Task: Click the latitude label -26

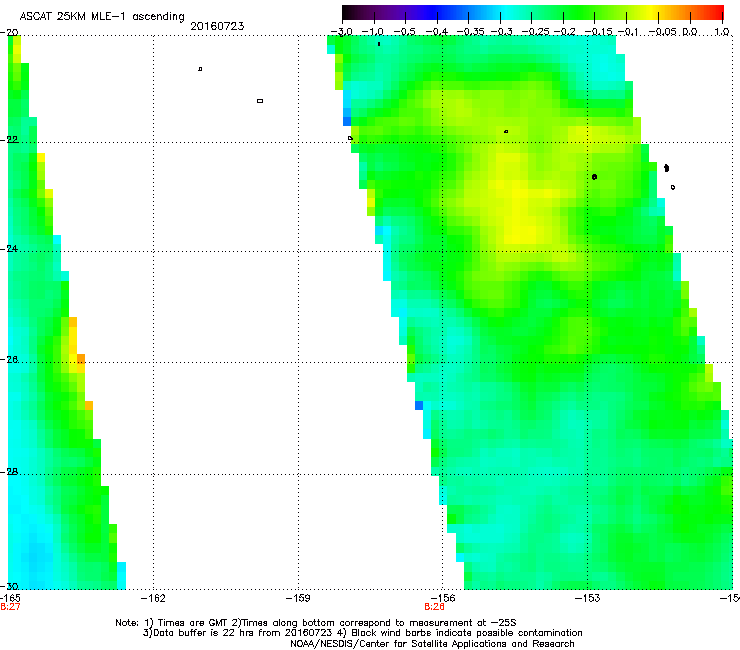Action: 9,360
